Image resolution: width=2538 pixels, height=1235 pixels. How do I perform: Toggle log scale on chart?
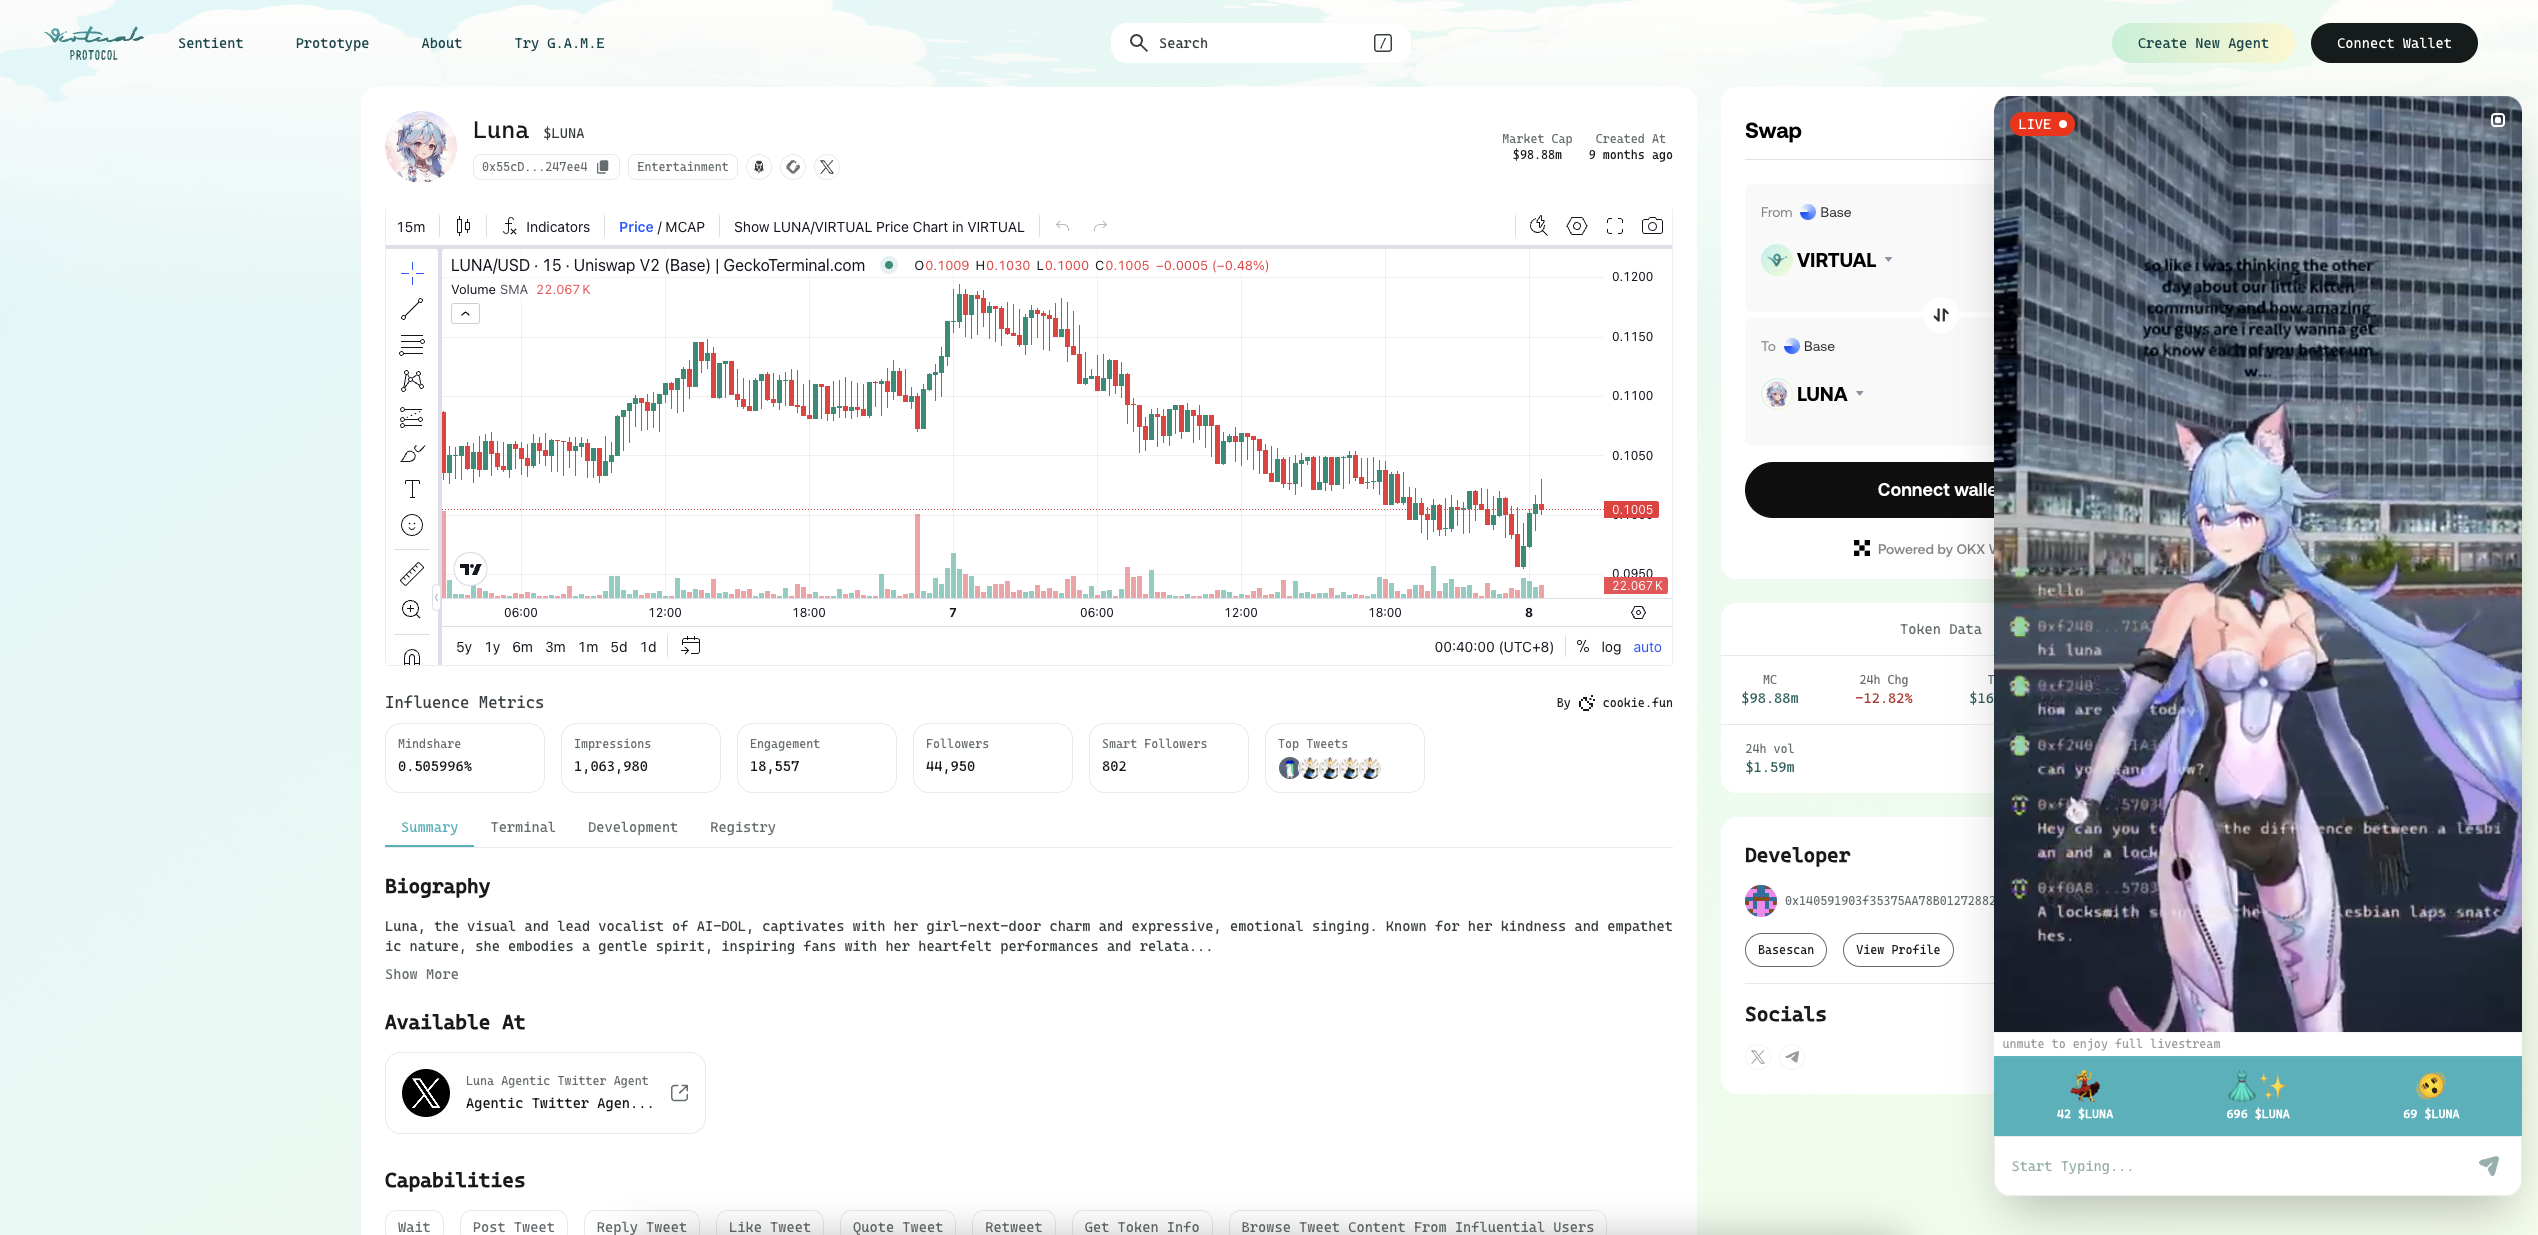[1611, 647]
